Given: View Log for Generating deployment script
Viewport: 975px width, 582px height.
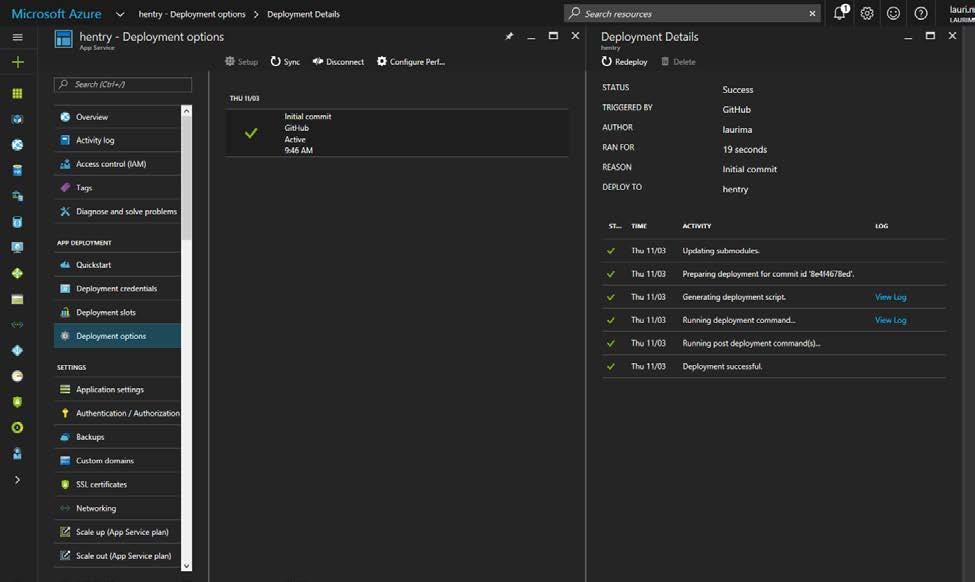Looking at the screenshot, I should click(x=890, y=297).
